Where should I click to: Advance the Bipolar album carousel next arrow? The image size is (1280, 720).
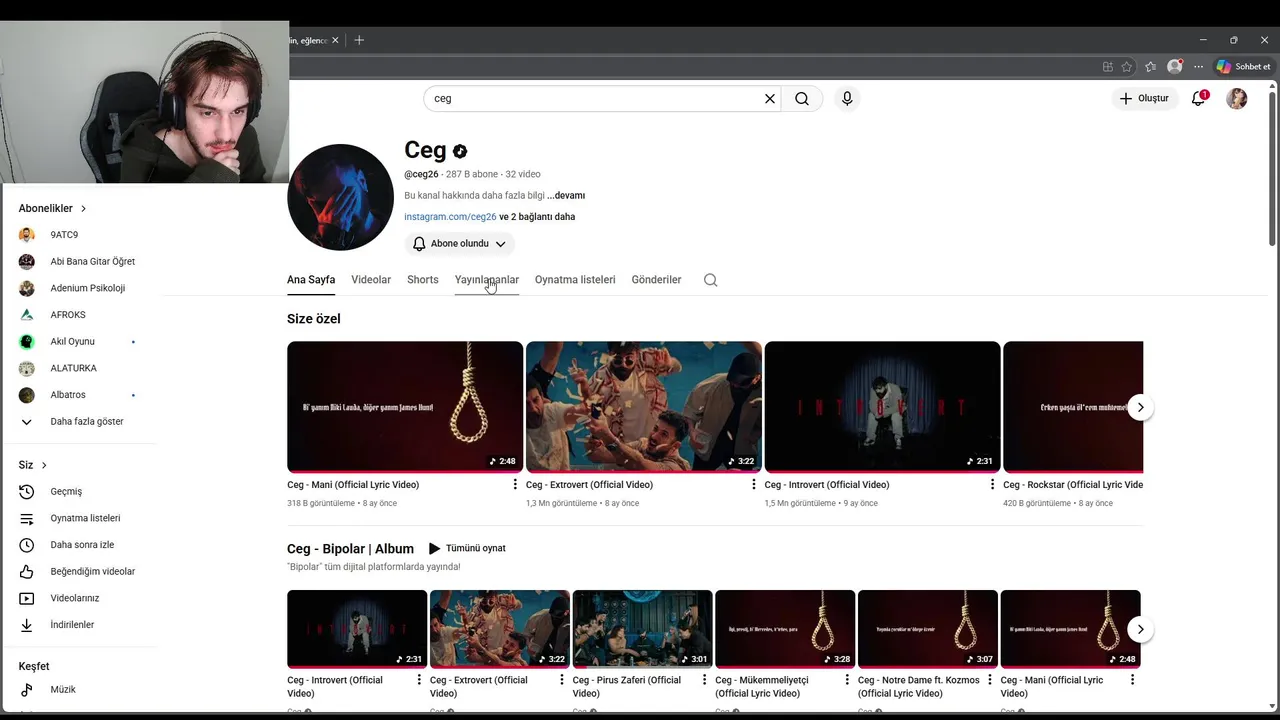click(1140, 629)
